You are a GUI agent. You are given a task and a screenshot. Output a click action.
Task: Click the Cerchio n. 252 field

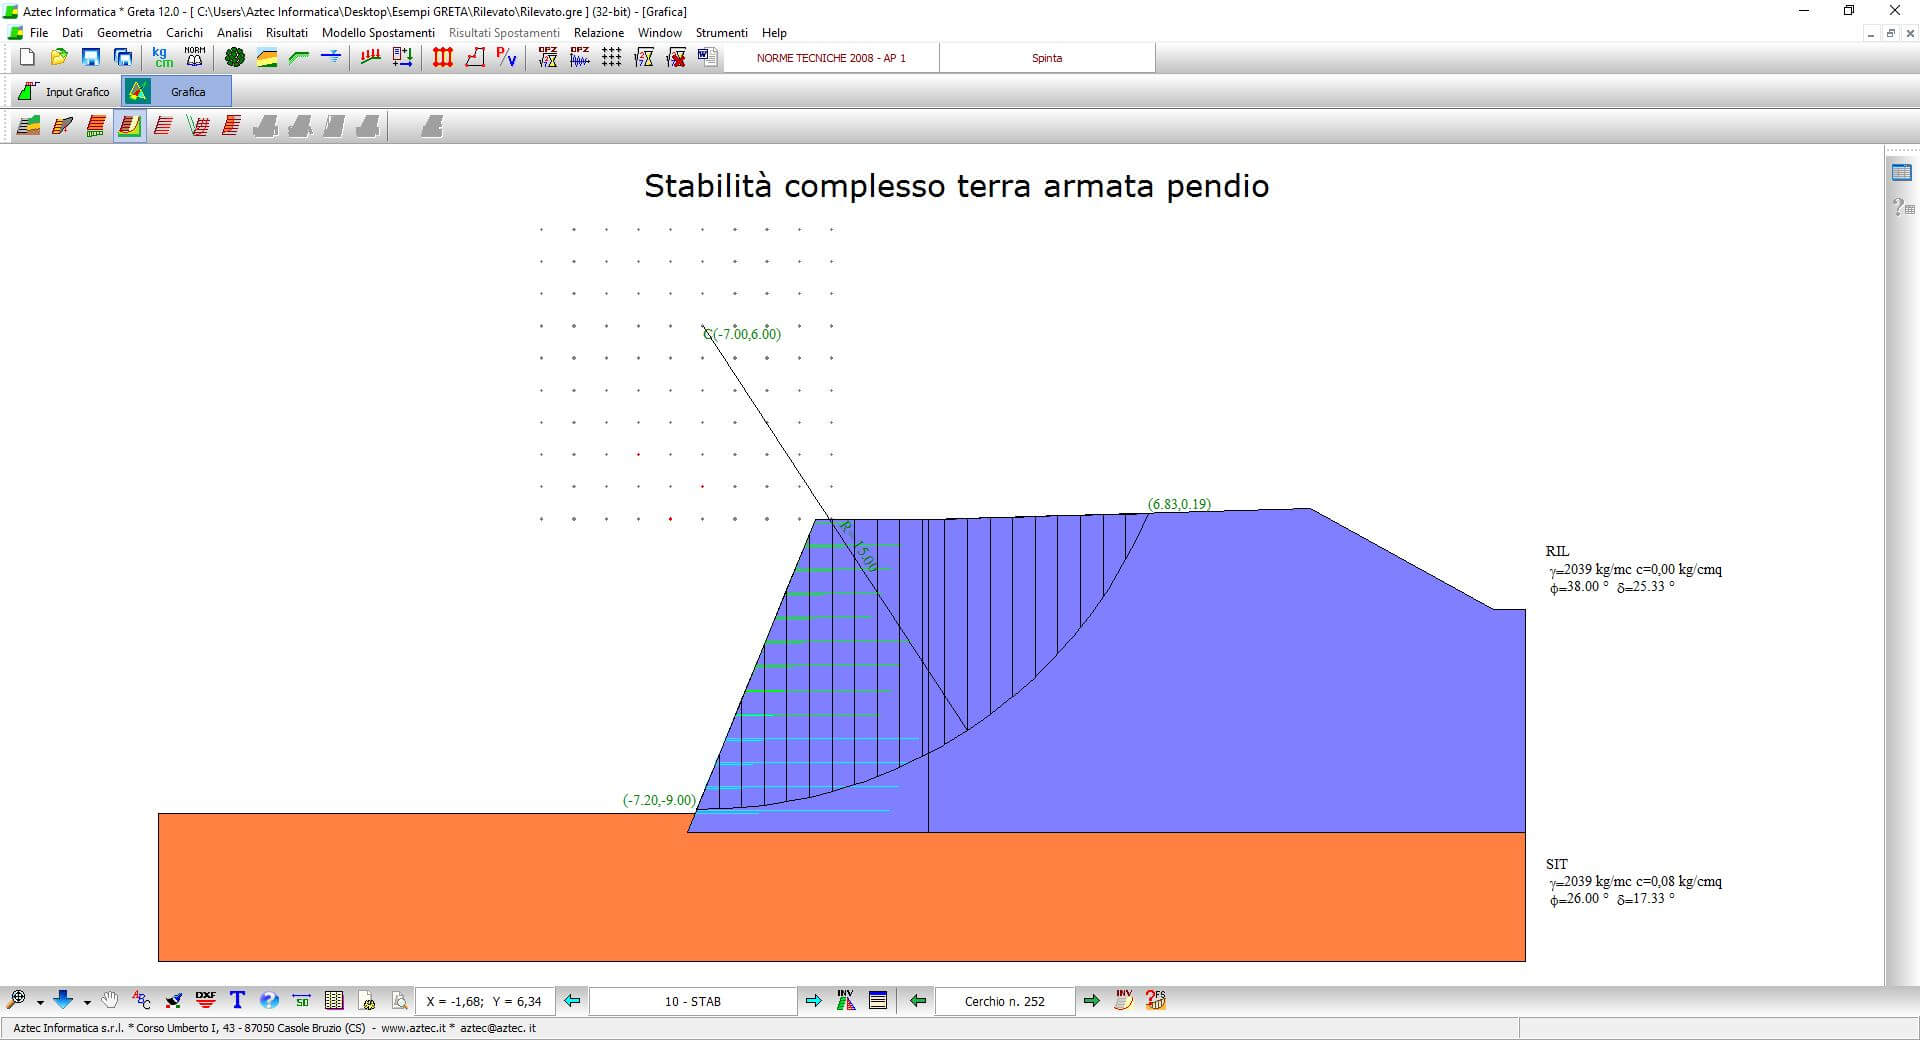pyautogui.click(x=1004, y=1001)
